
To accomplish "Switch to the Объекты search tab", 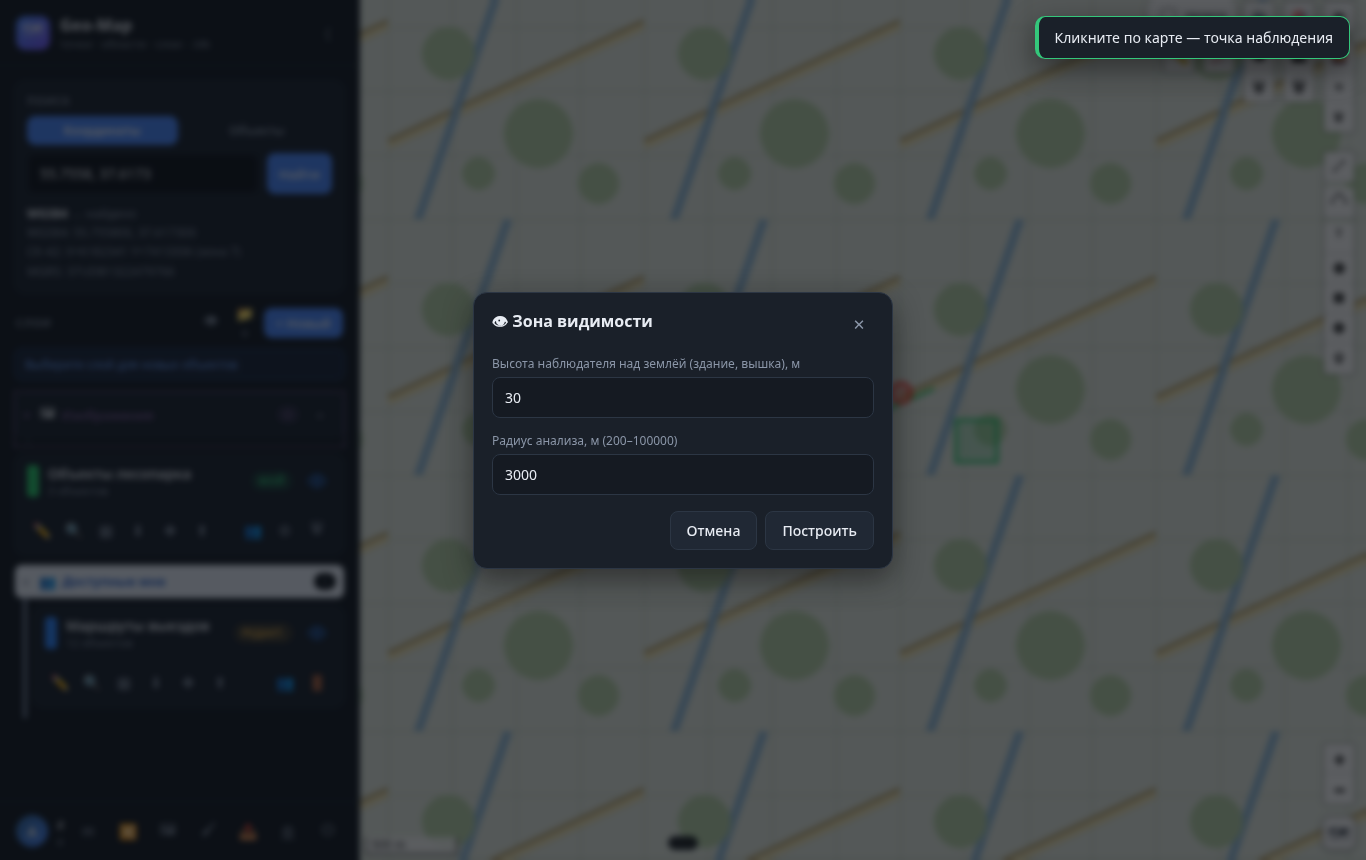I will (x=256, y=131).
